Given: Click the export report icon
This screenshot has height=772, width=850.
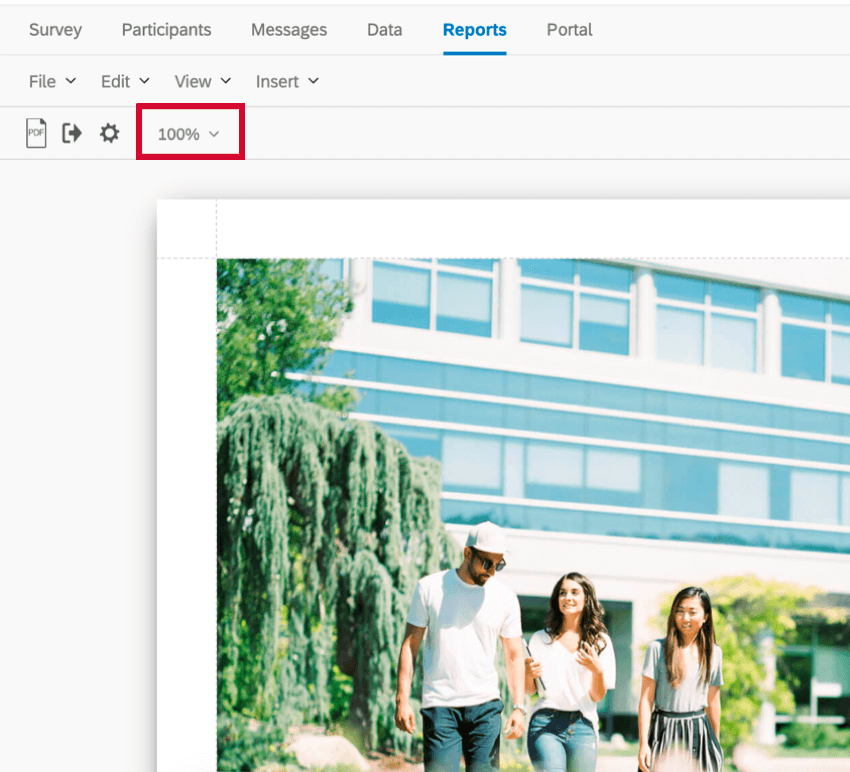Looking at the screenshot, I should point(71,132).
